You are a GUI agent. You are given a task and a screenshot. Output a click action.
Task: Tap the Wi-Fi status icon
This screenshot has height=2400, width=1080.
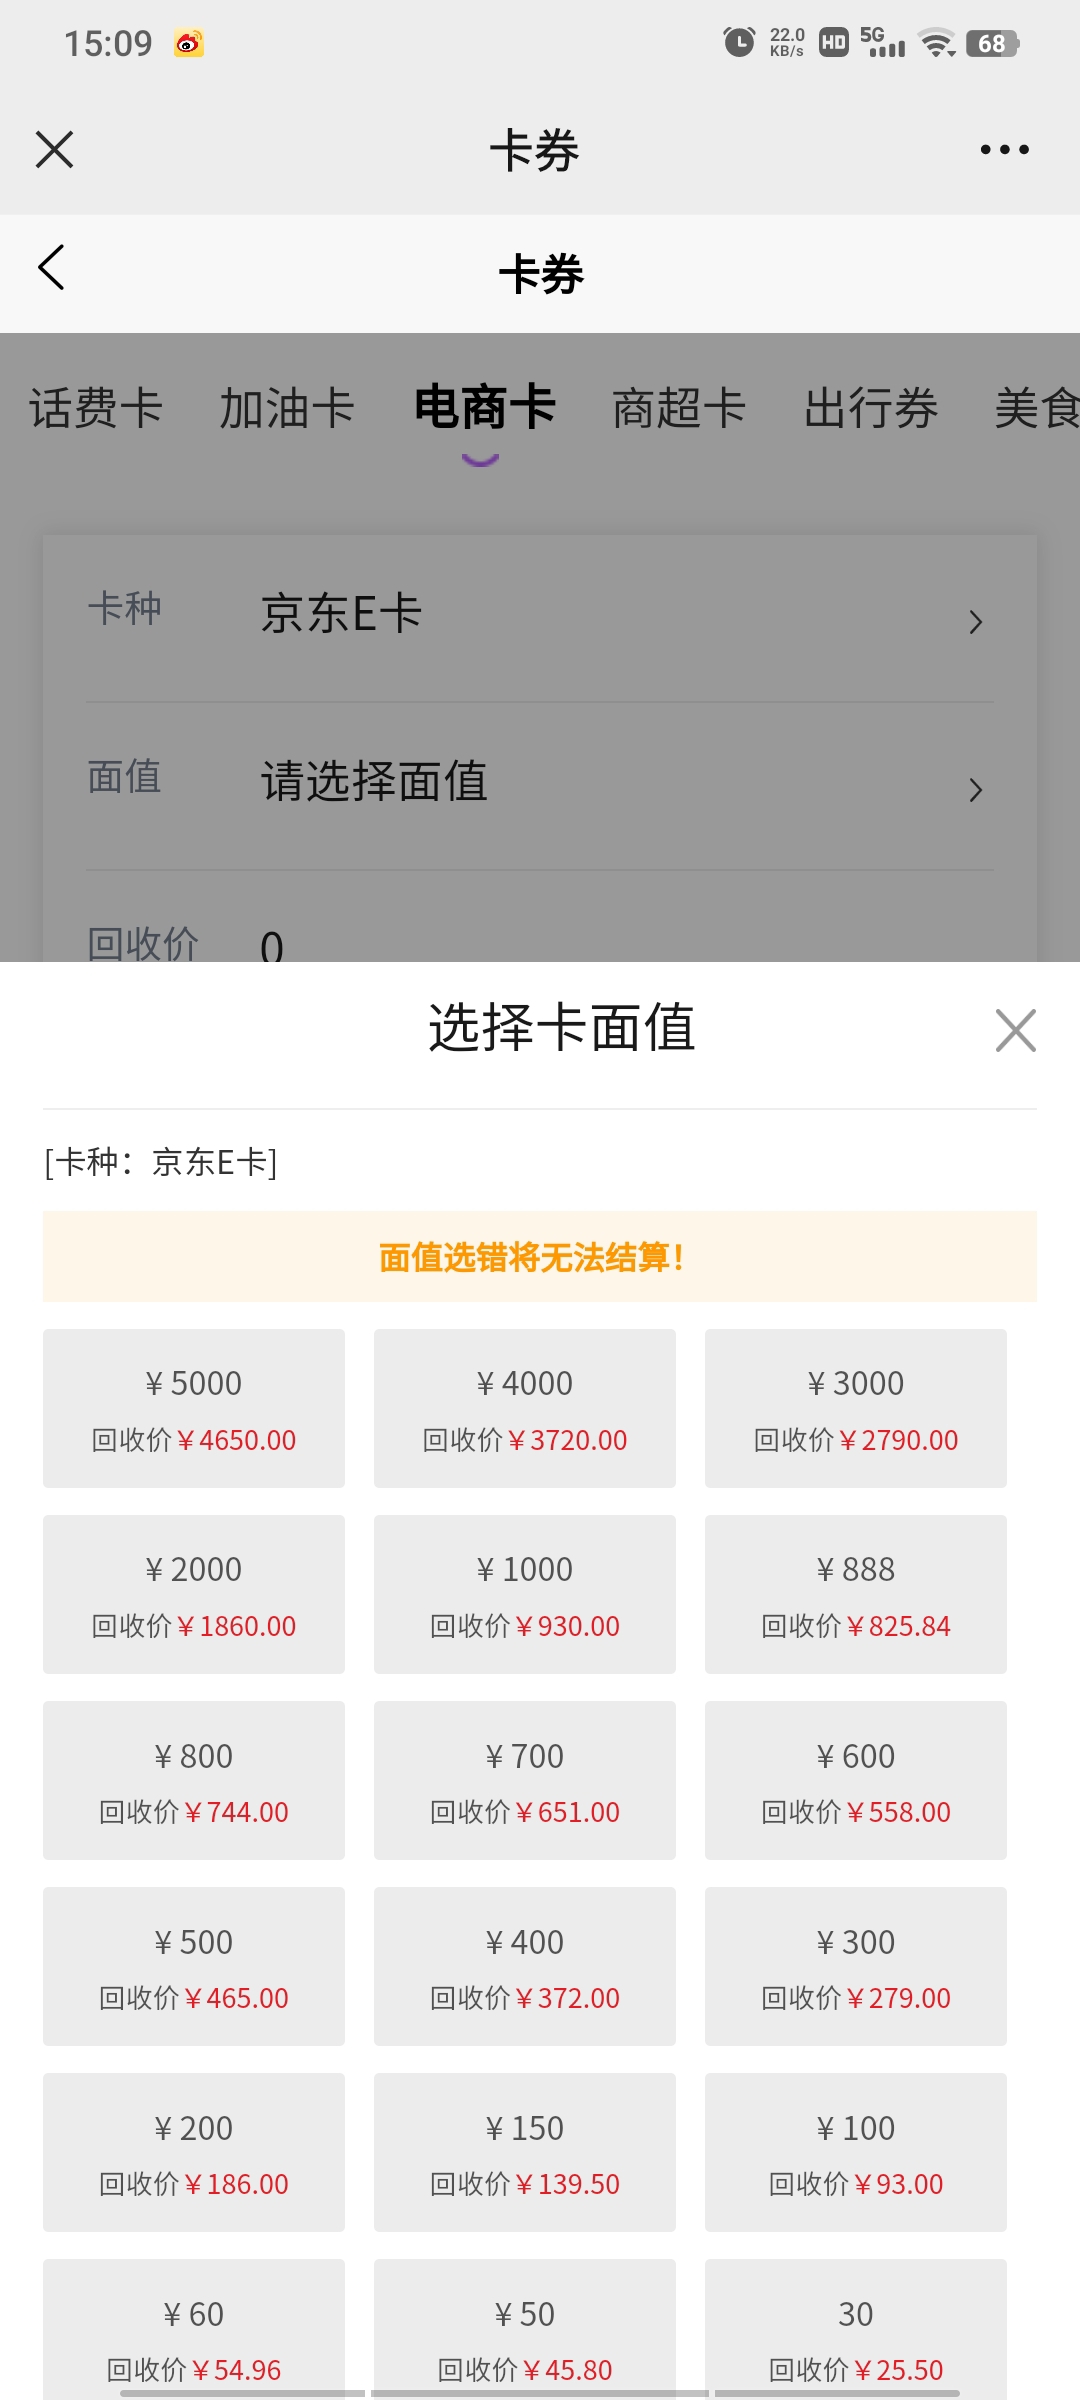[937, 44]
